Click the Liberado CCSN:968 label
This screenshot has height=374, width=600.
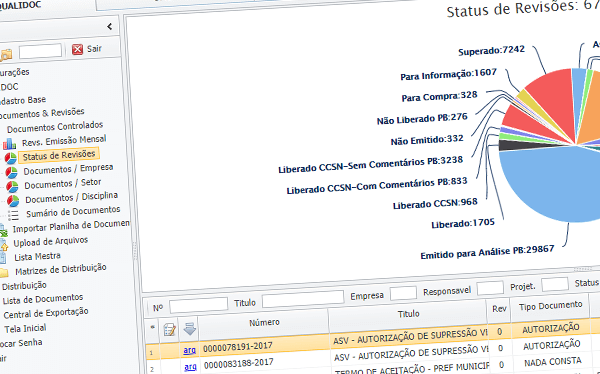coord(435,204)
